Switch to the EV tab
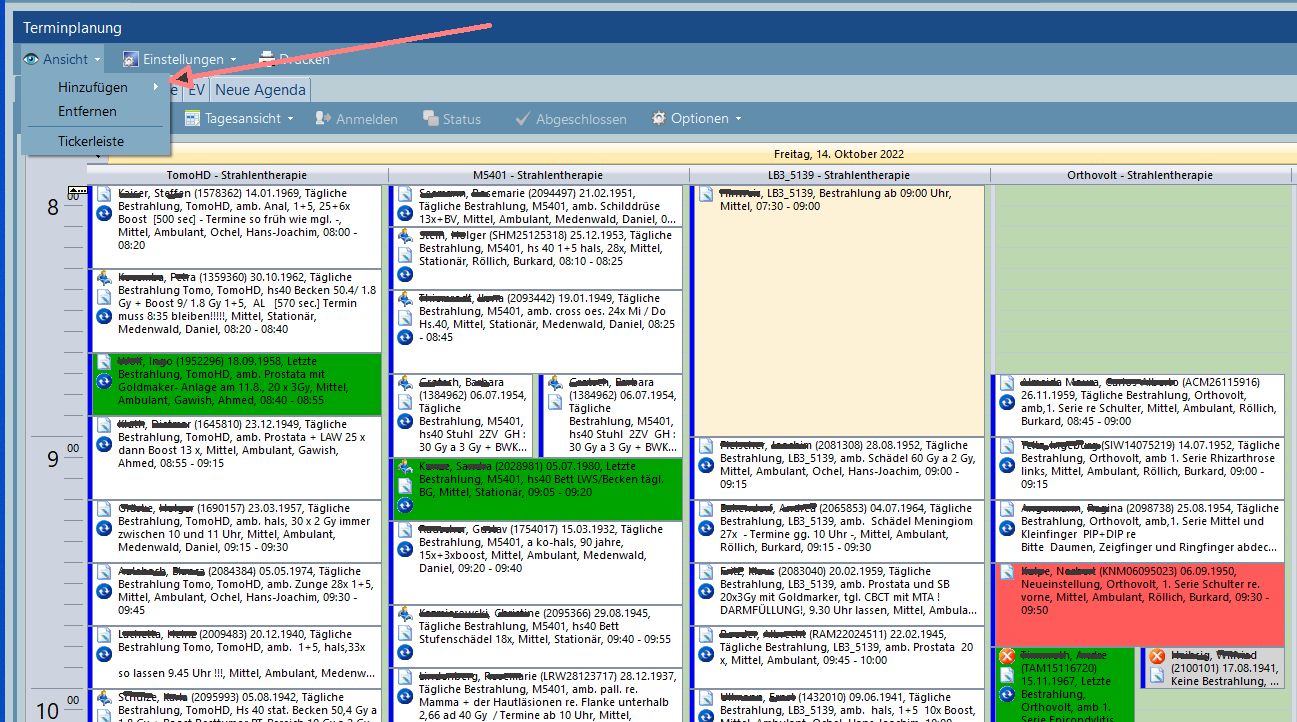 [x=197, y=90]
